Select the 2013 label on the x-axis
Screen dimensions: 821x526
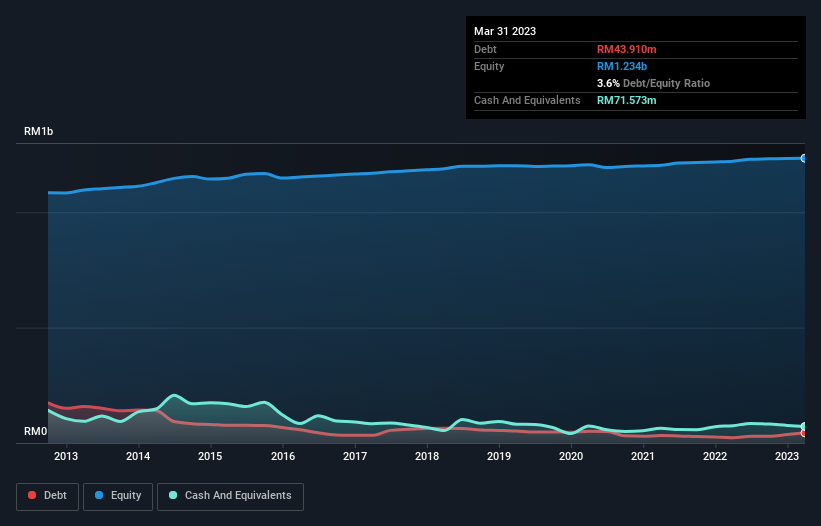click(x=66, y=456)
